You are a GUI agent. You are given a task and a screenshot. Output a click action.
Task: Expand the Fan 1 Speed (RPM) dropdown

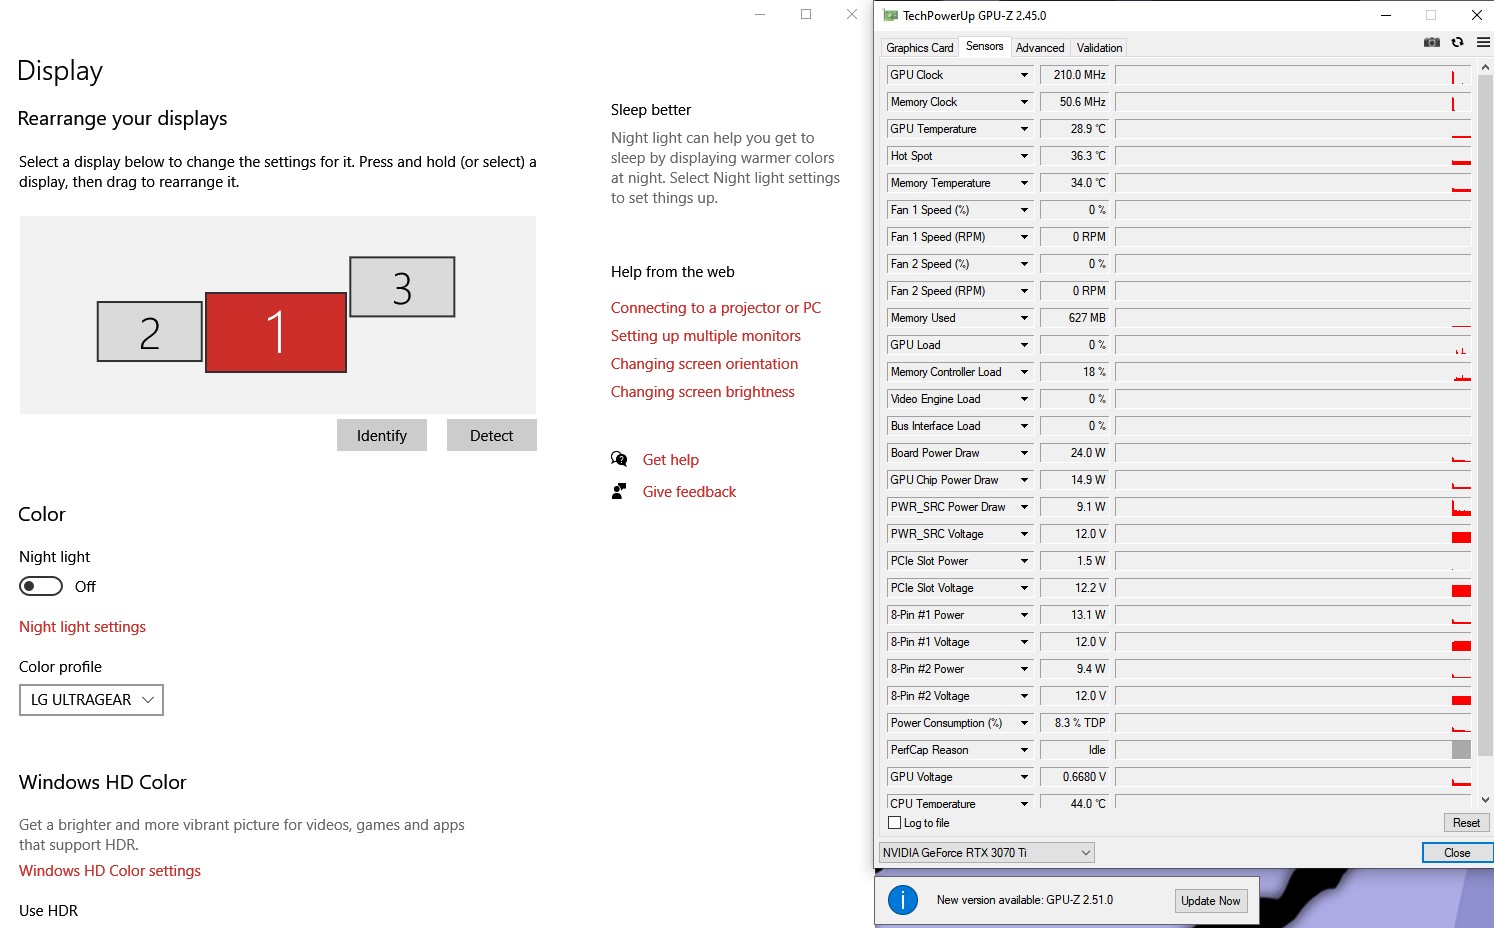point(1024,237)
